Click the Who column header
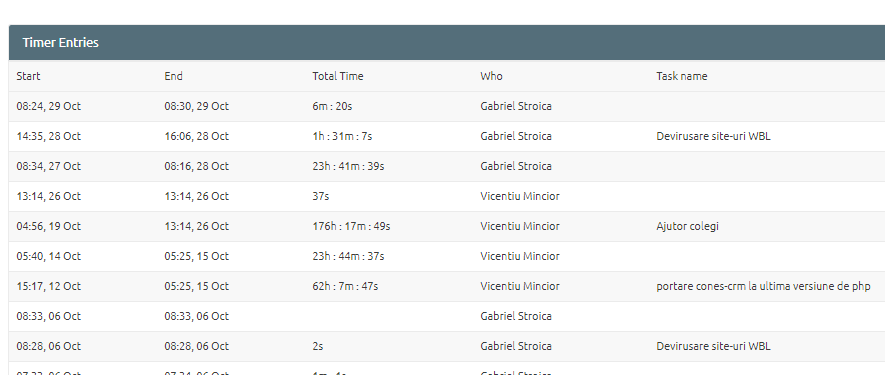Viewport: 885px width, 375px height. [x=491, y=76]
